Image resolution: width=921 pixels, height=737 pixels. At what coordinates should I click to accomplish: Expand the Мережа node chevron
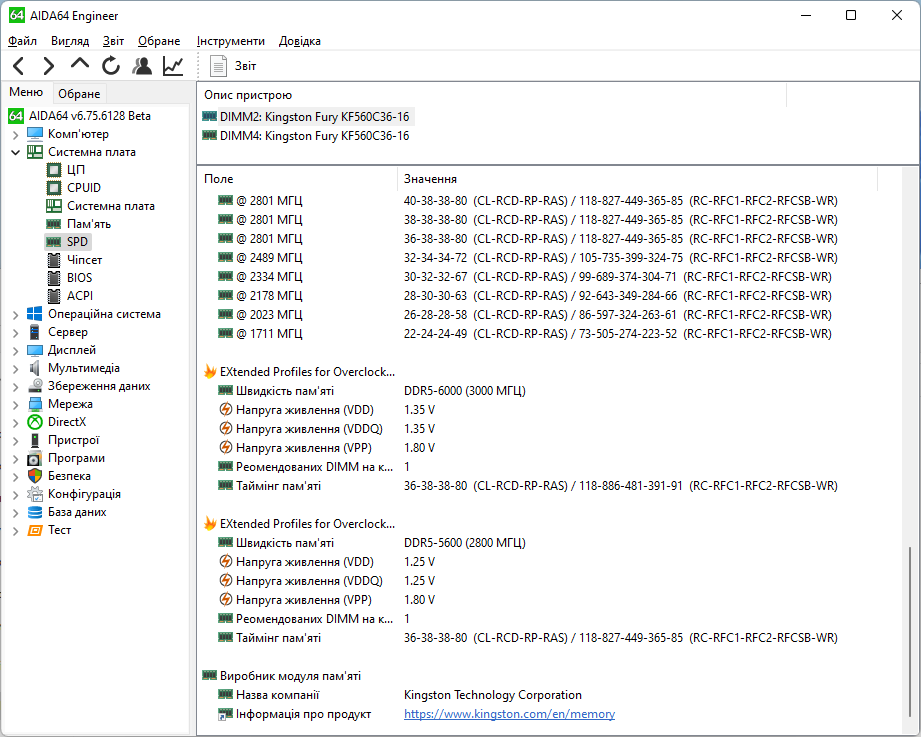[15, 405]
